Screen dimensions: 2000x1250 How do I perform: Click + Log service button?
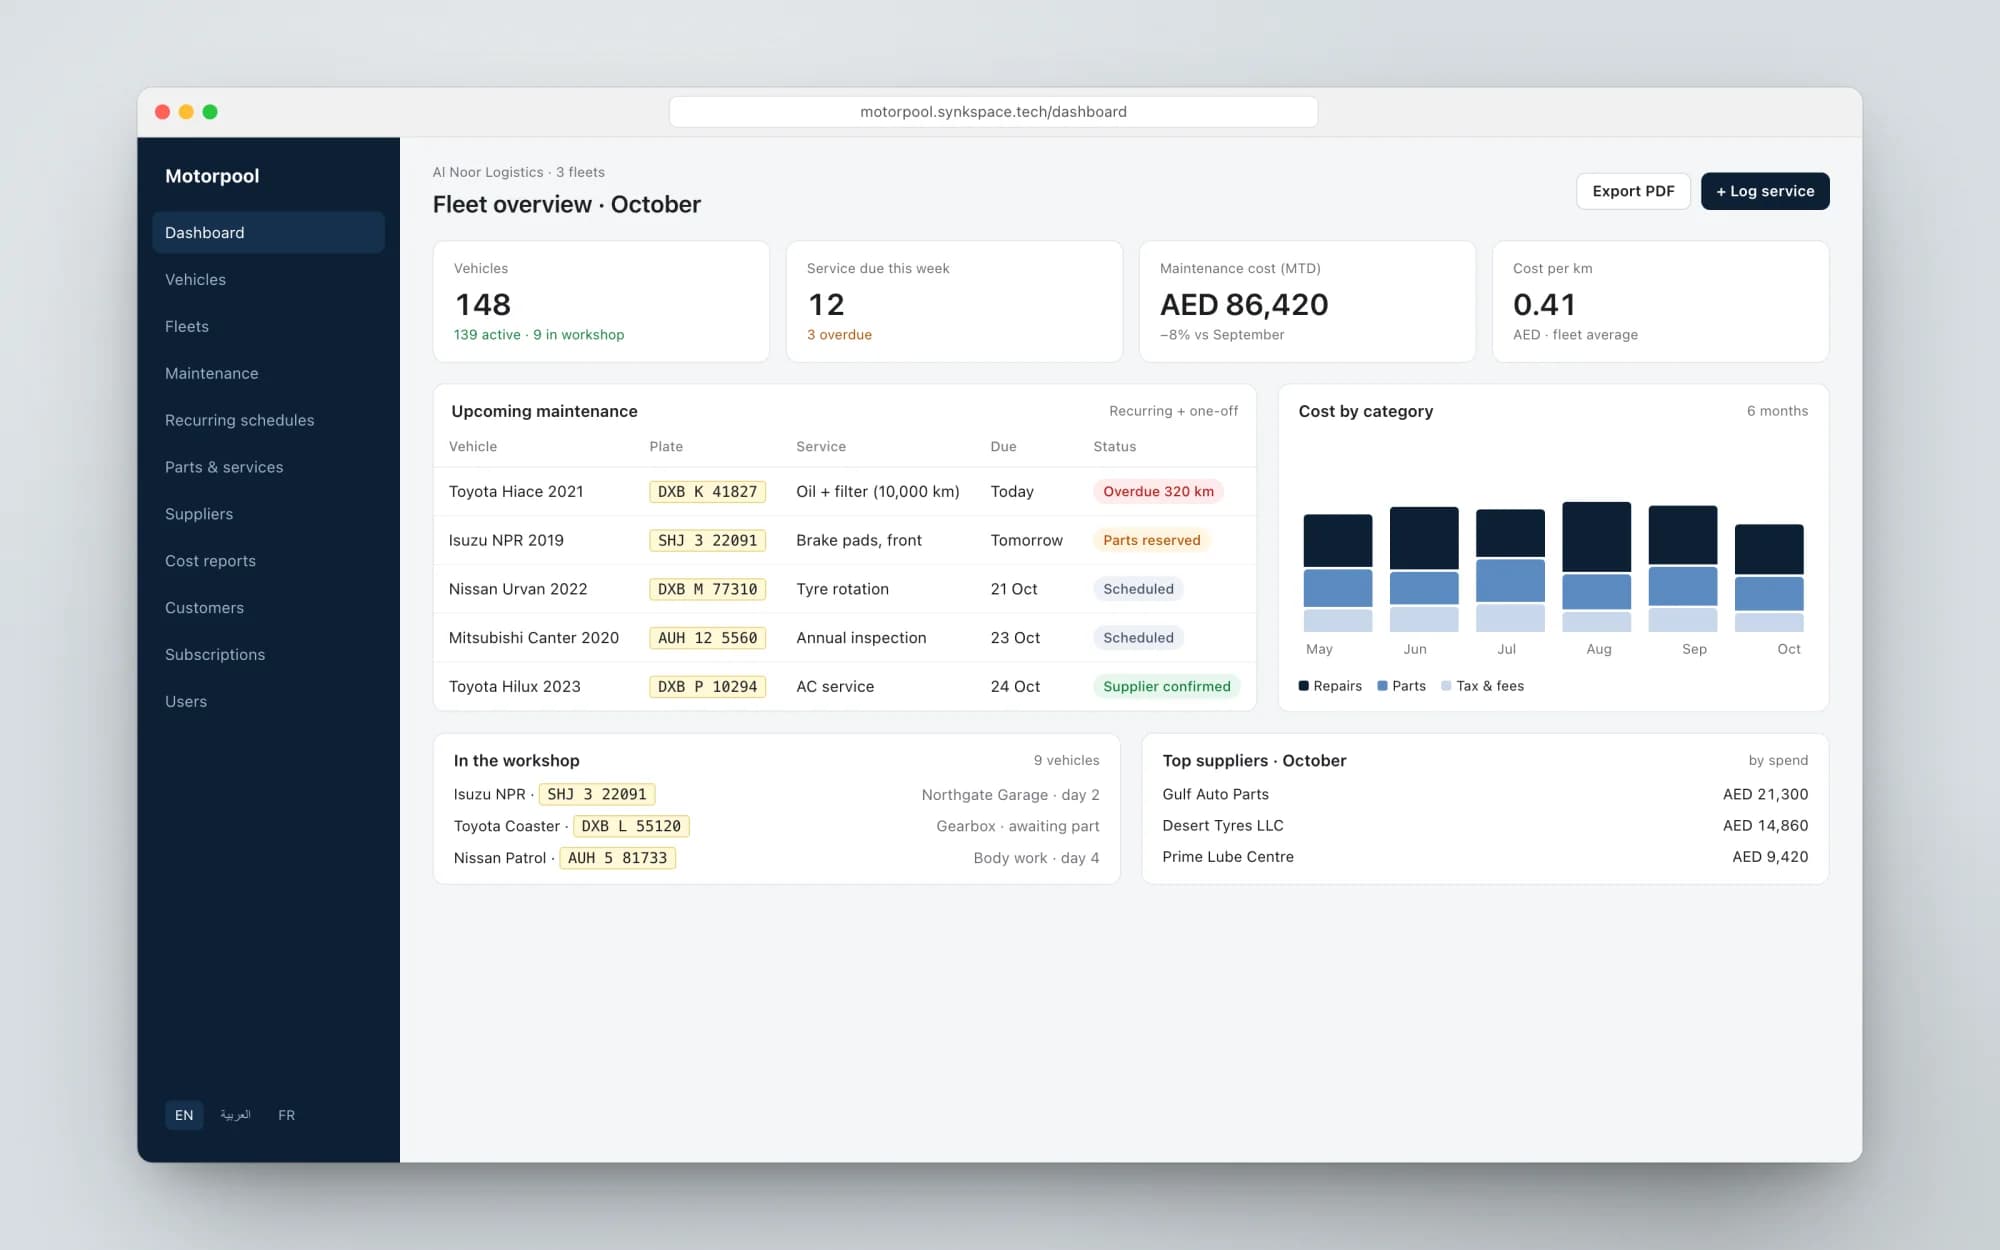point(1765,191)
